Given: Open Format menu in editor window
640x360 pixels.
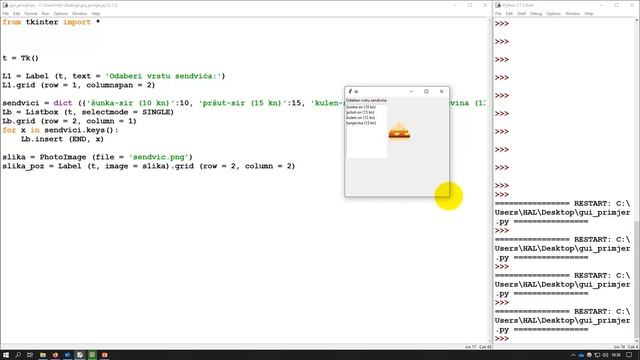Looking at the screenshot, I should pyautogui.click(x=31, y=13).
